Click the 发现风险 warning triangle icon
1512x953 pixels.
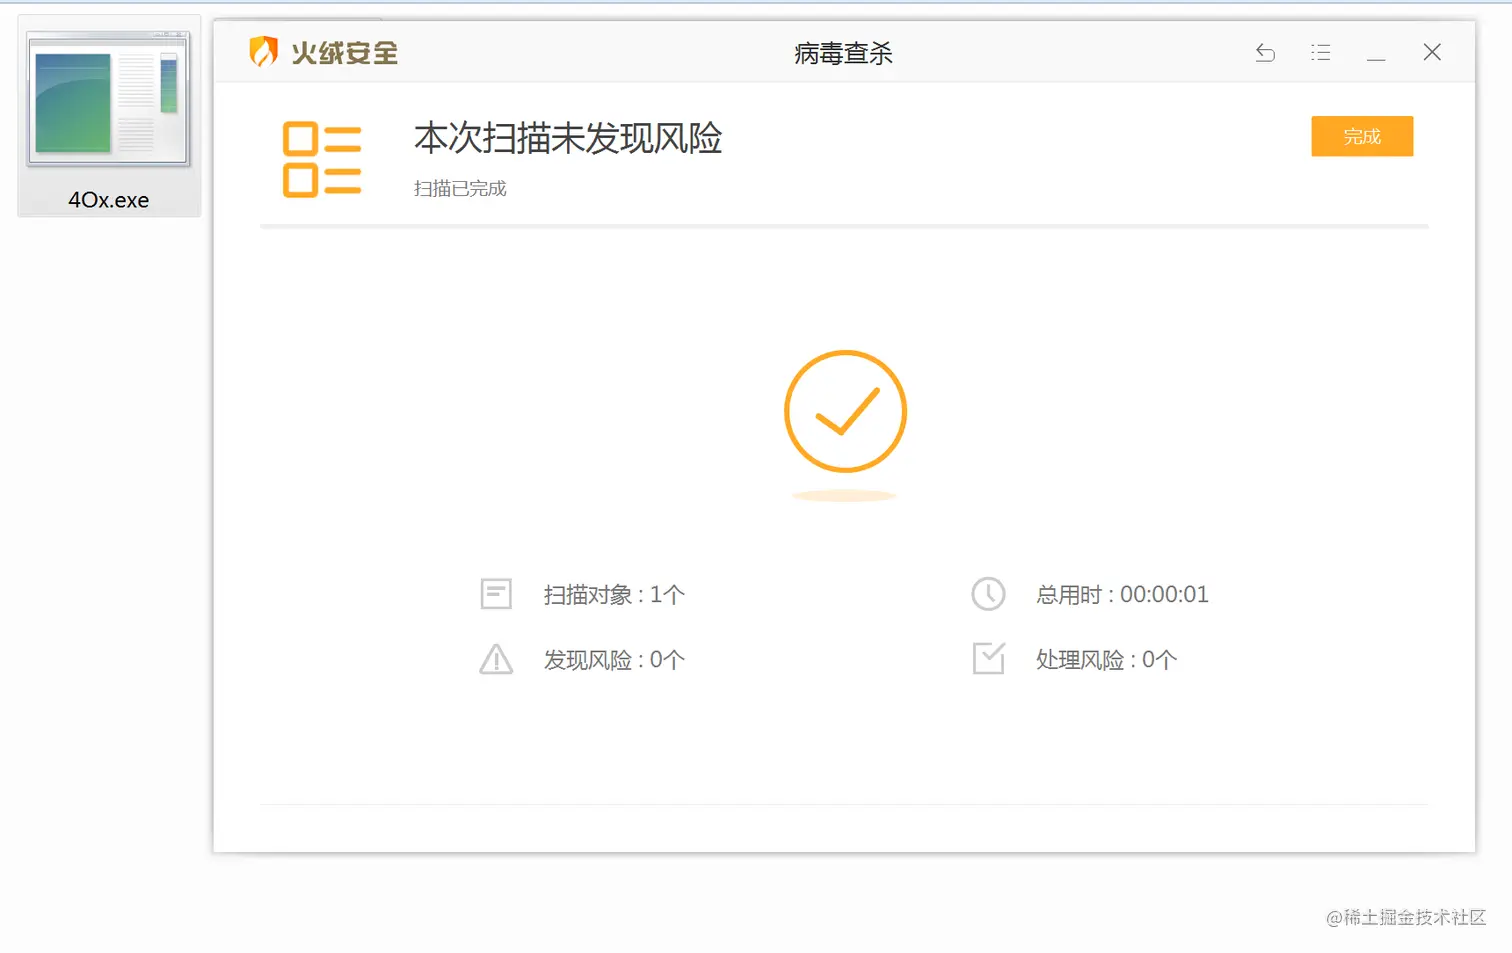[x=496, y=659]
